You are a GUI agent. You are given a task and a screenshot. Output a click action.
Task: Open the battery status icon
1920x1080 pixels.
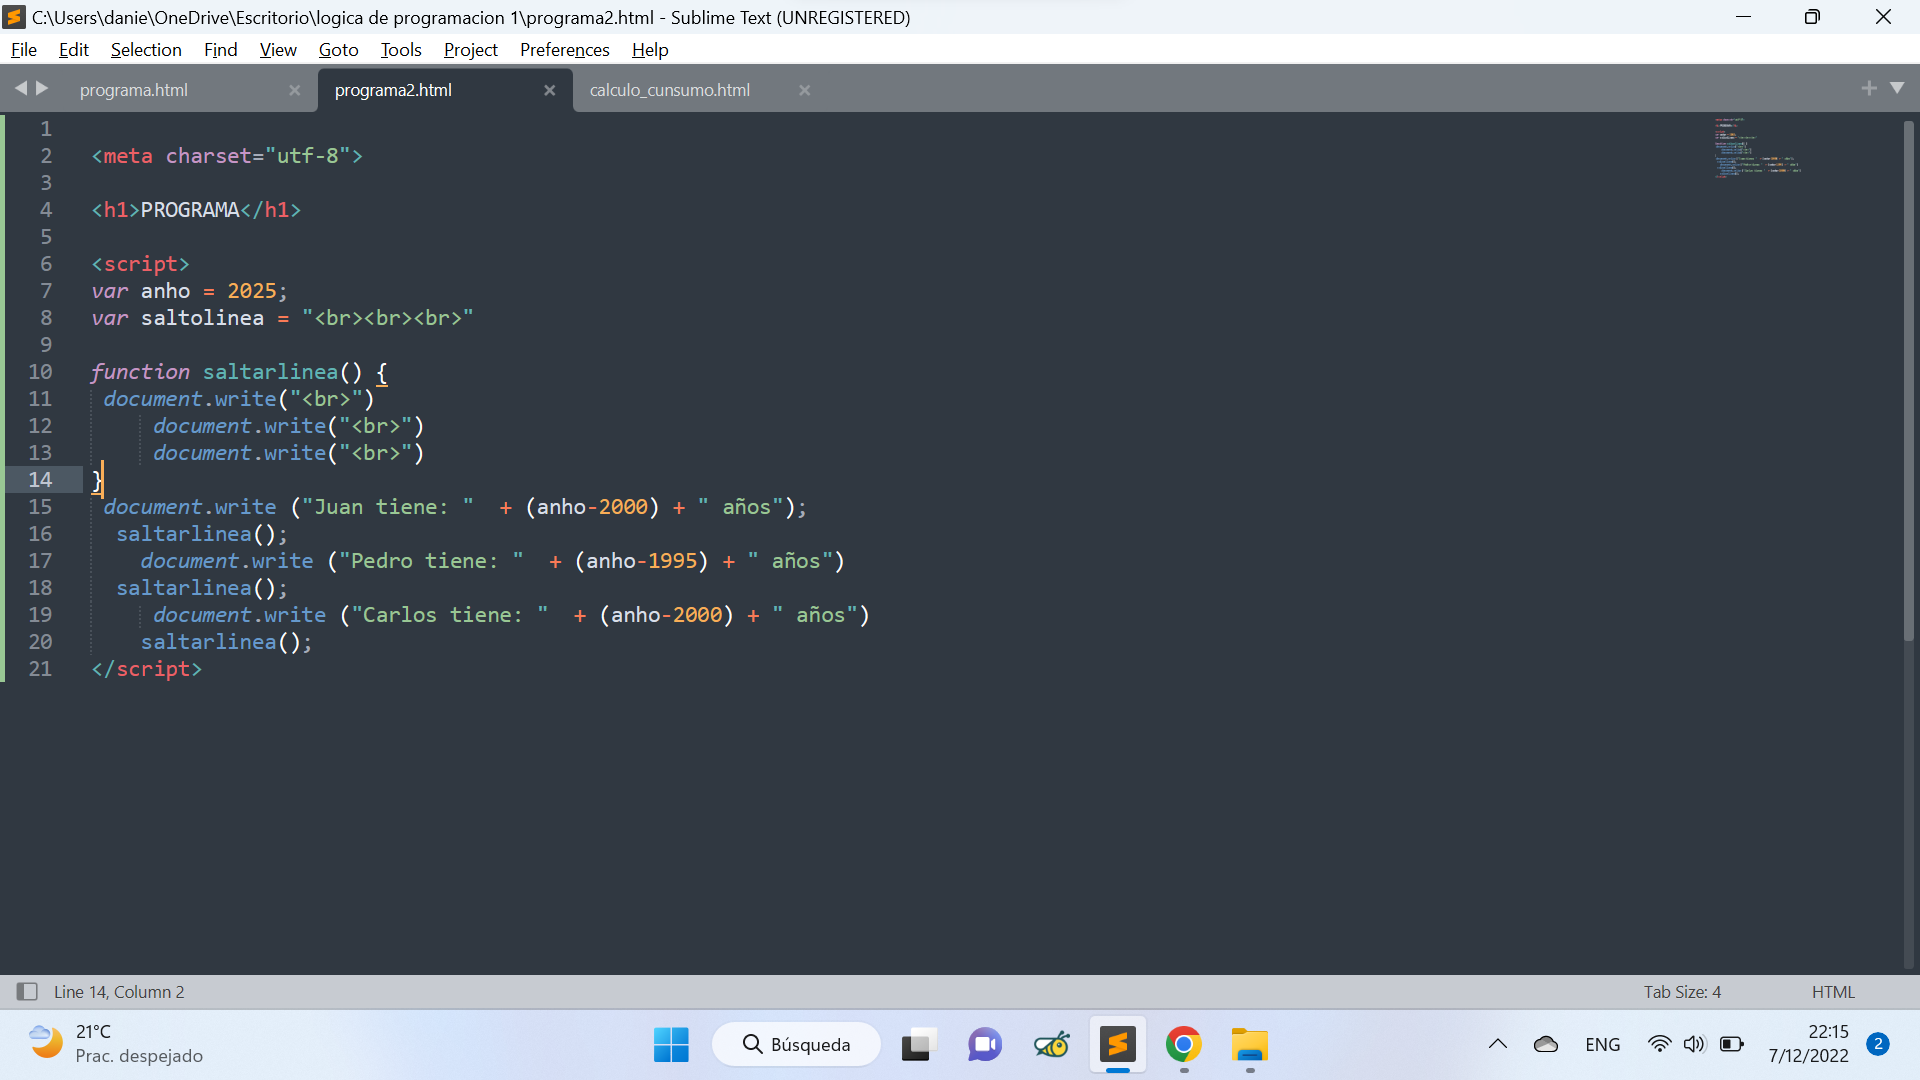click(1732, 1045)
